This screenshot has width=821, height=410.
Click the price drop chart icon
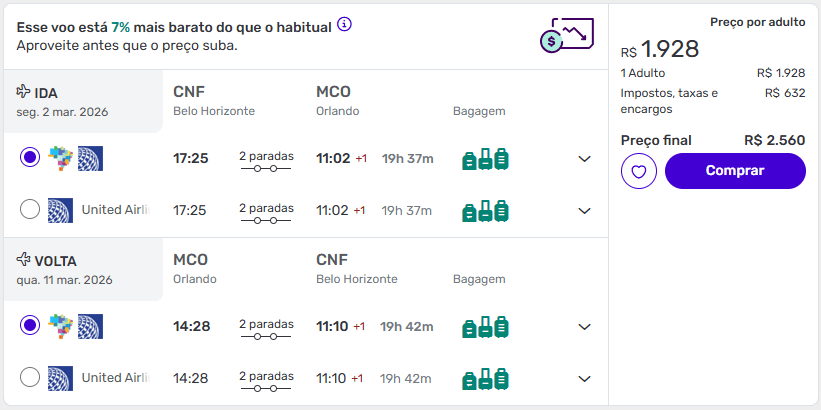pyautogui.click(x=565, y=37)
